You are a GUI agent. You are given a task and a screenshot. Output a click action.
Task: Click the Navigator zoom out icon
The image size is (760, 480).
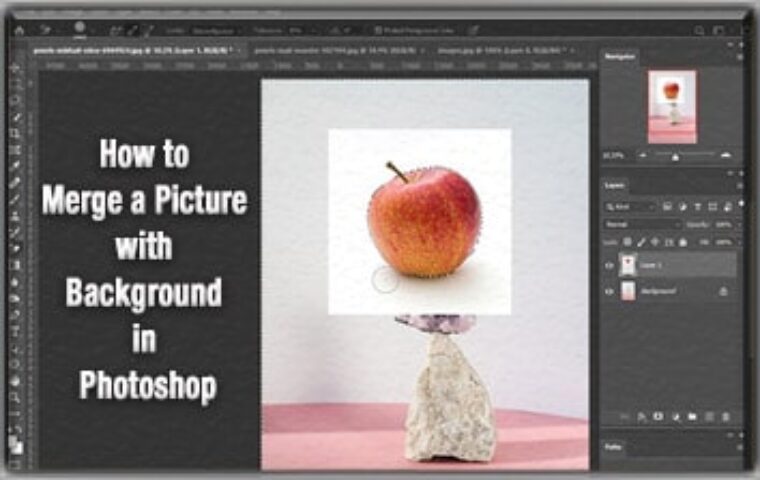pyautogui.click(x=643, y=156)
